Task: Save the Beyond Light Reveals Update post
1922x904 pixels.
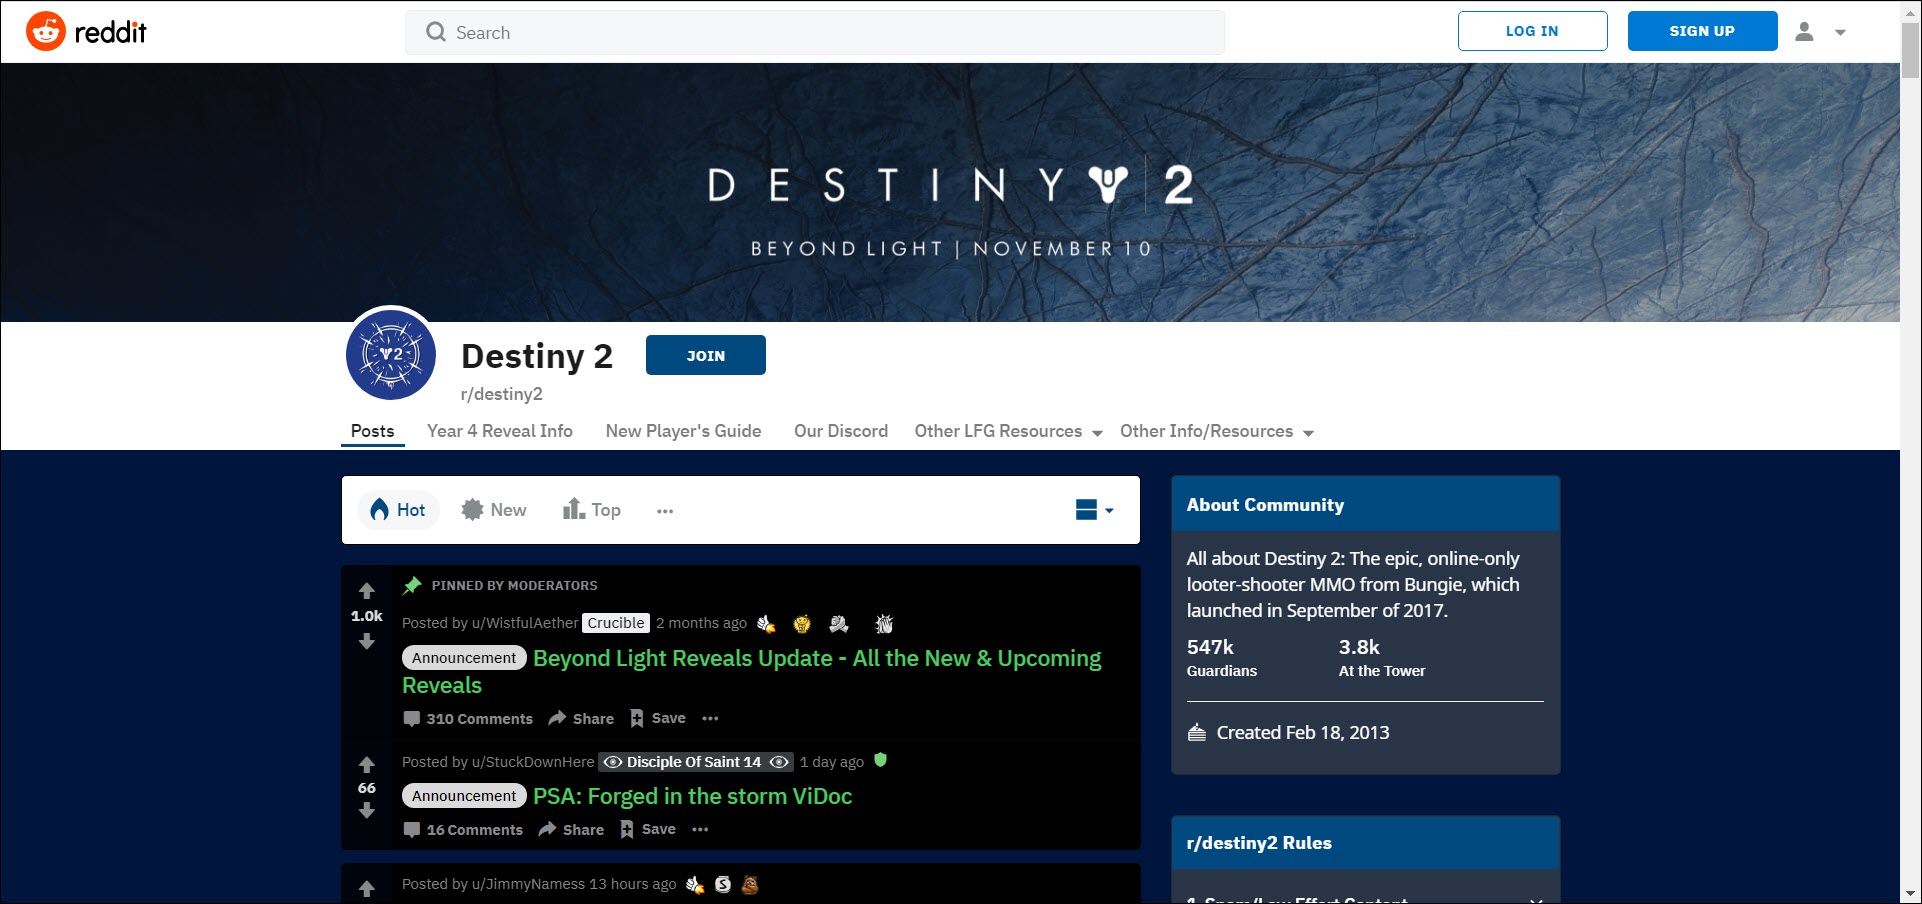Action: [x=658, y=718]
